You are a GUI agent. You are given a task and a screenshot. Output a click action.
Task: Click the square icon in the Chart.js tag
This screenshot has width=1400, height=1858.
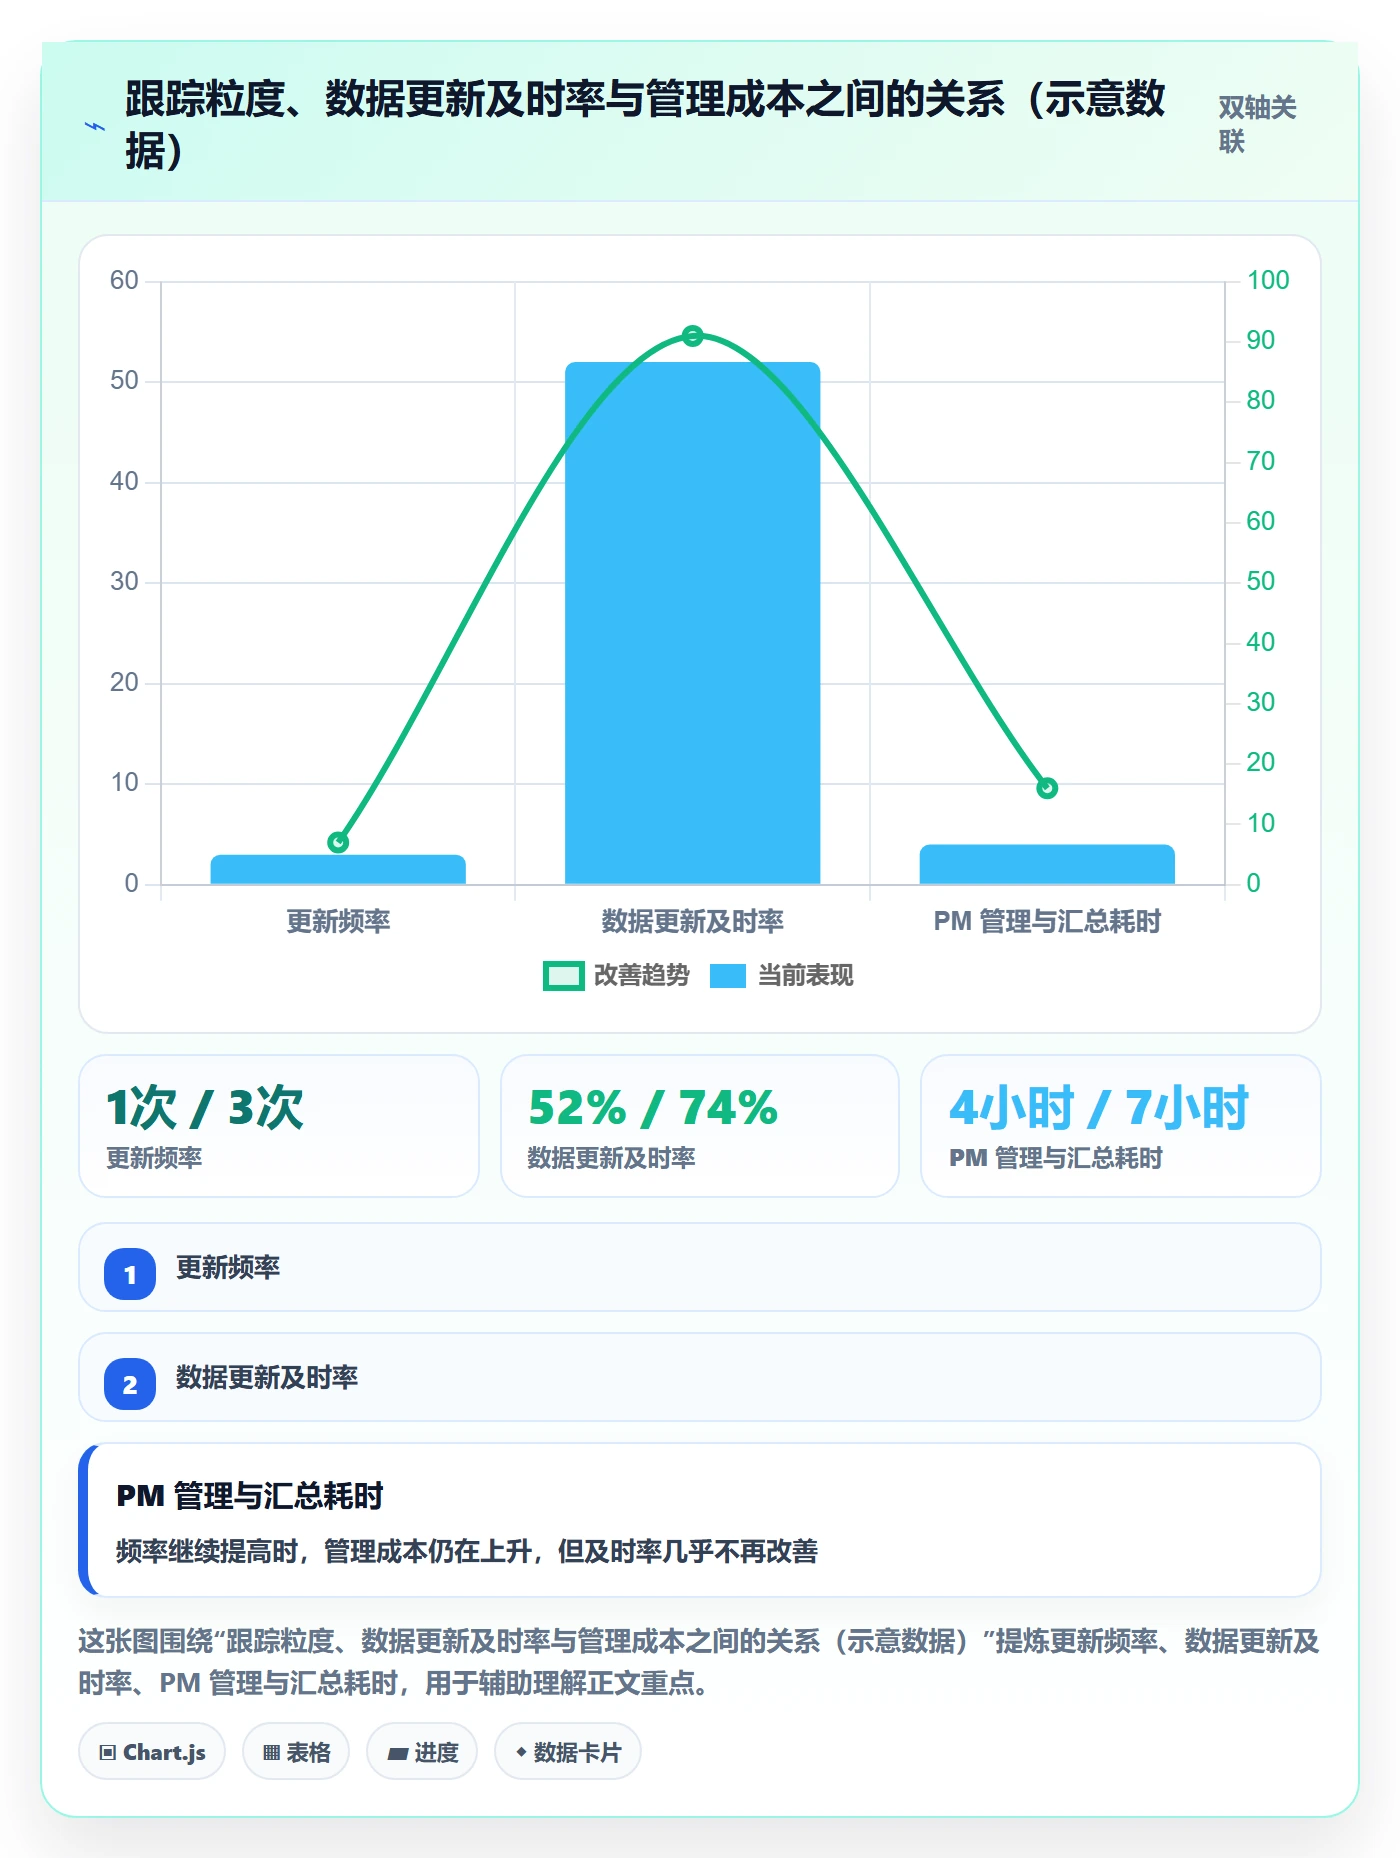click(108, 1752)
